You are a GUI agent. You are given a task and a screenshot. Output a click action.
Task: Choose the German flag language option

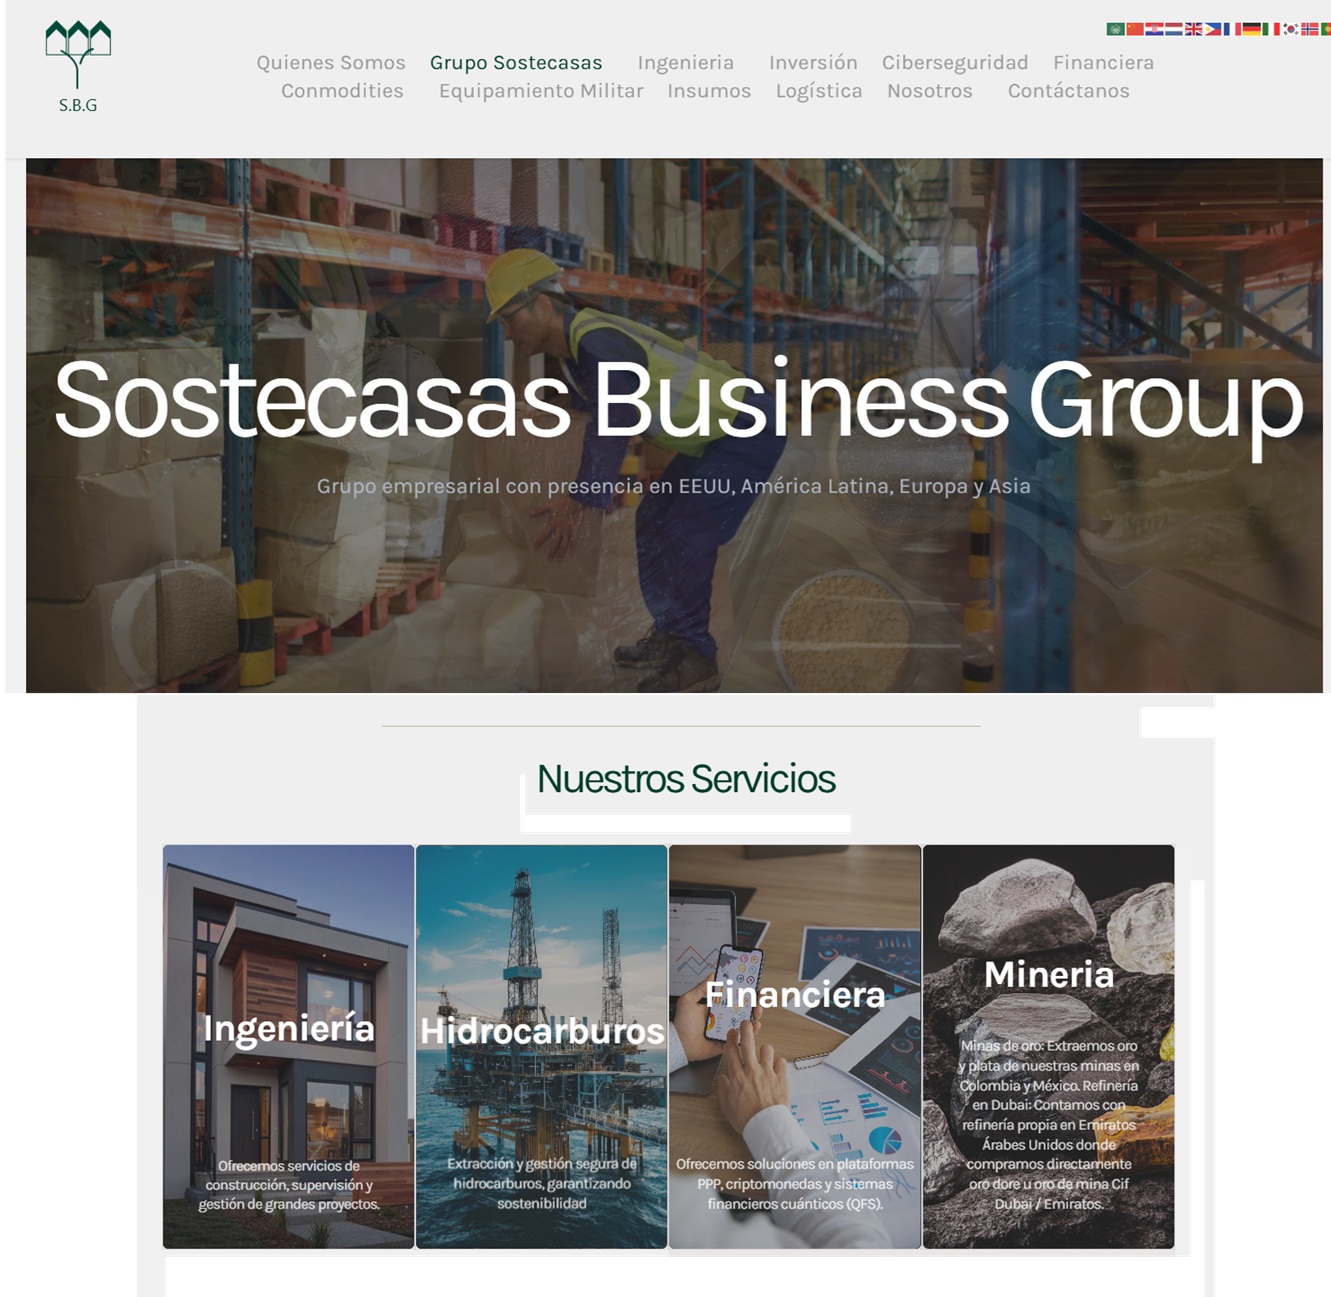click(1252, 29)
